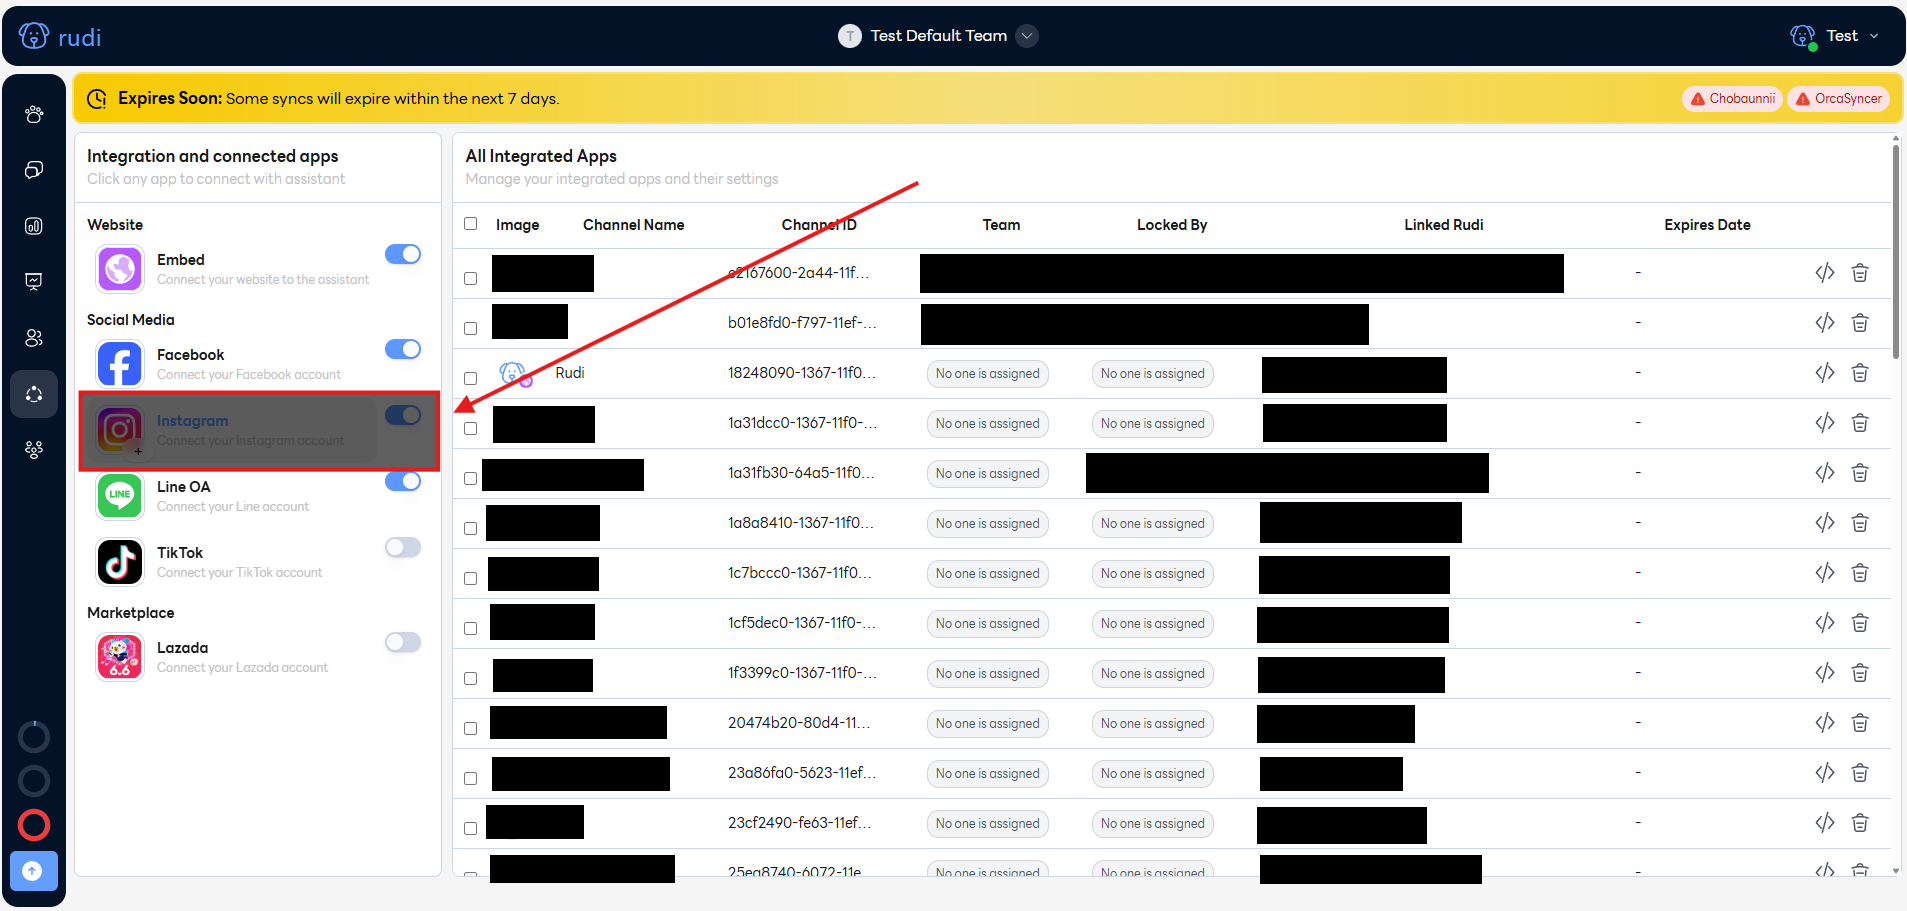
Task: Click the rudi logo in header
Action: (60, 37)
